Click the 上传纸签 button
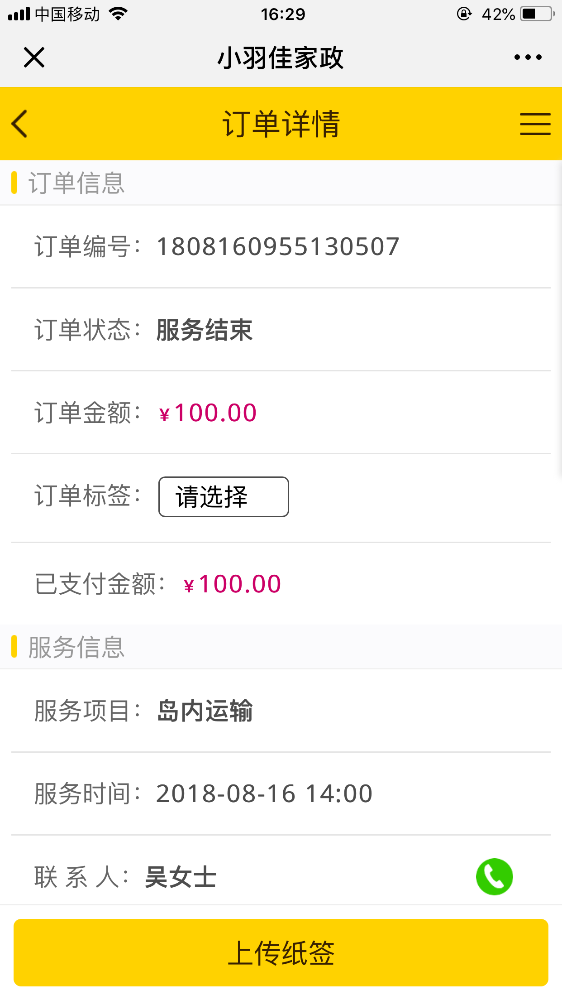The width and height of the screenshot is (562, 1000). 281,953
